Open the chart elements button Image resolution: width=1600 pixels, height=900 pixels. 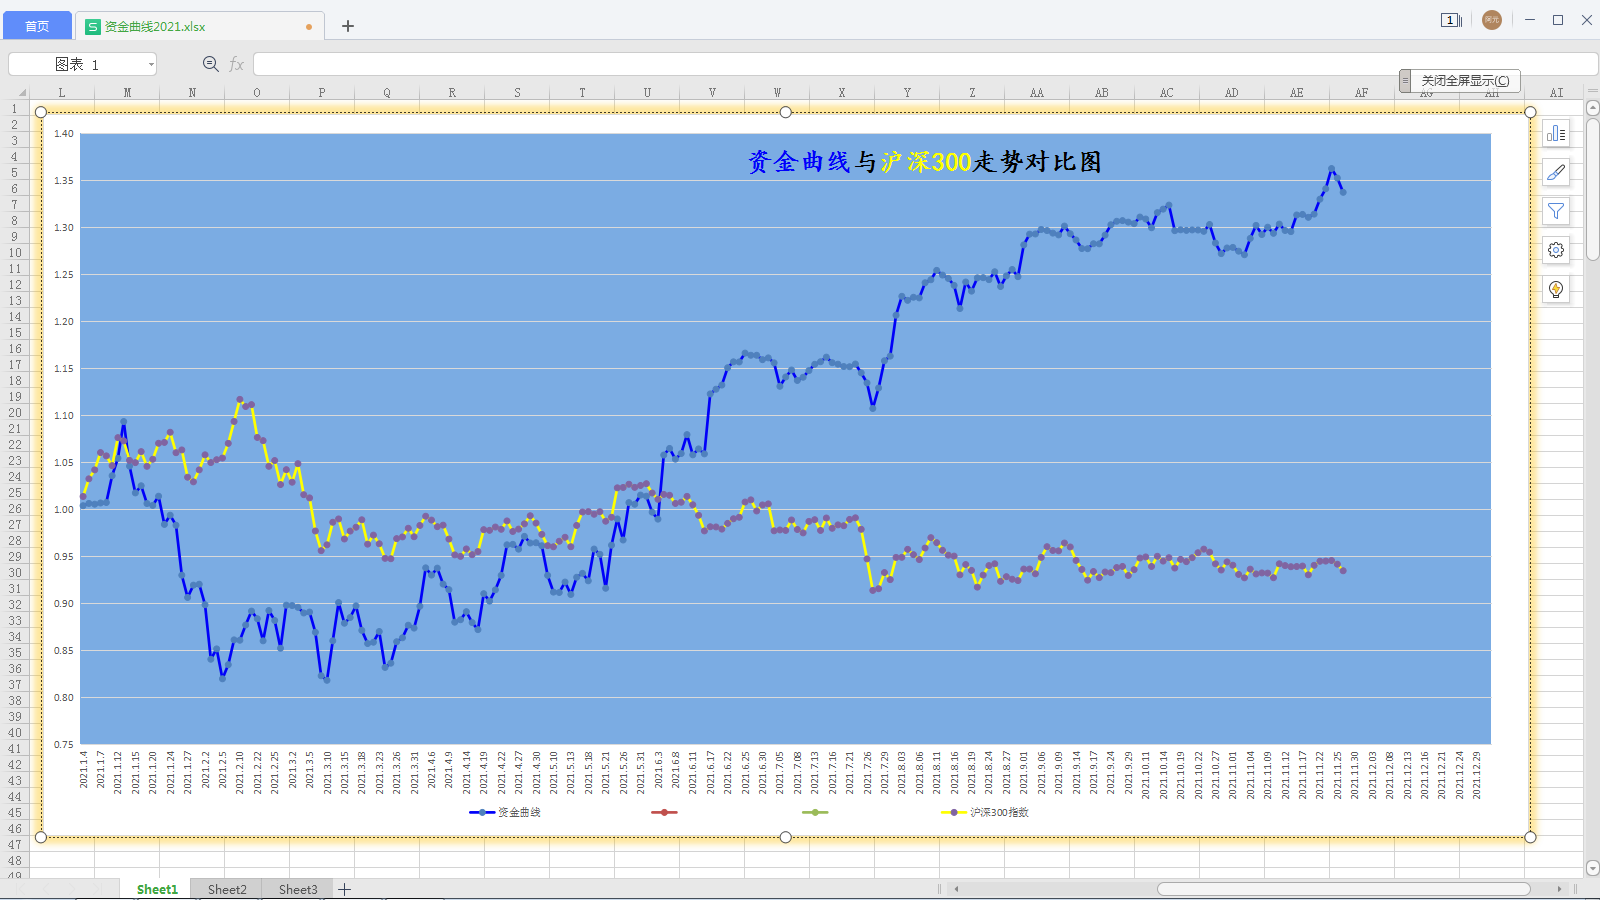1556,134
